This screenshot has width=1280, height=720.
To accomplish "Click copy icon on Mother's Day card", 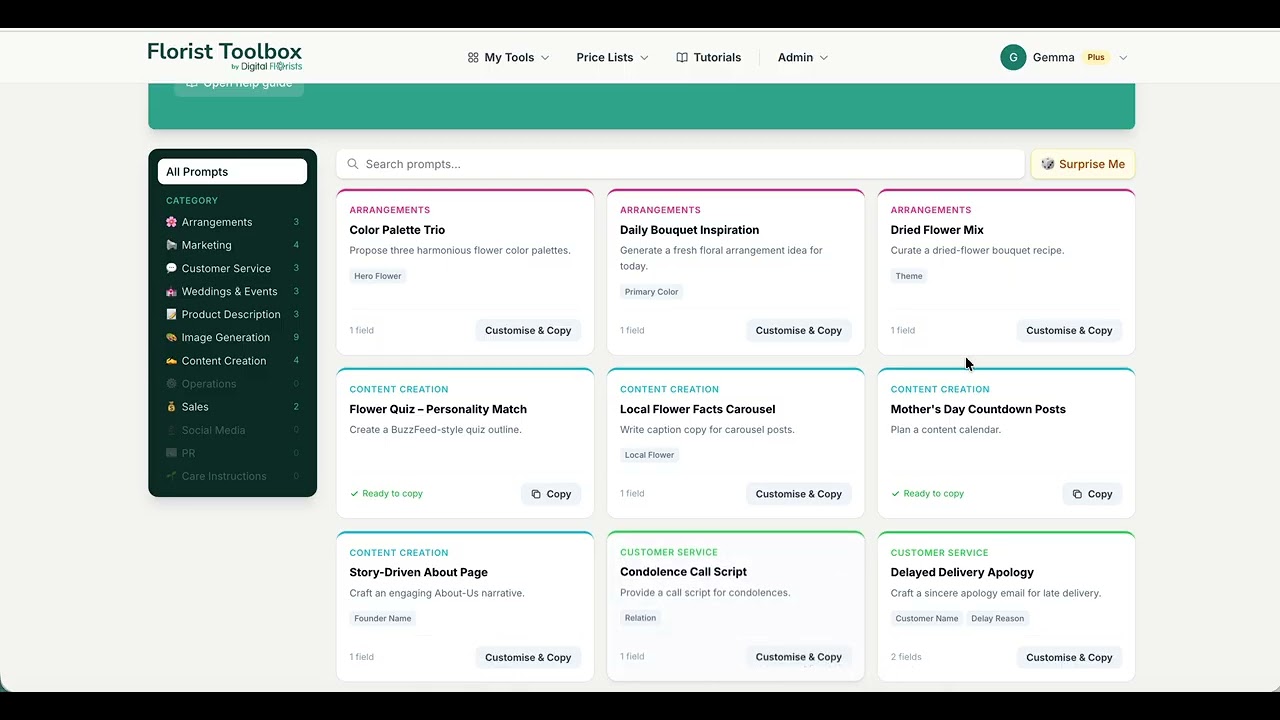I will tap(1077, 494).
